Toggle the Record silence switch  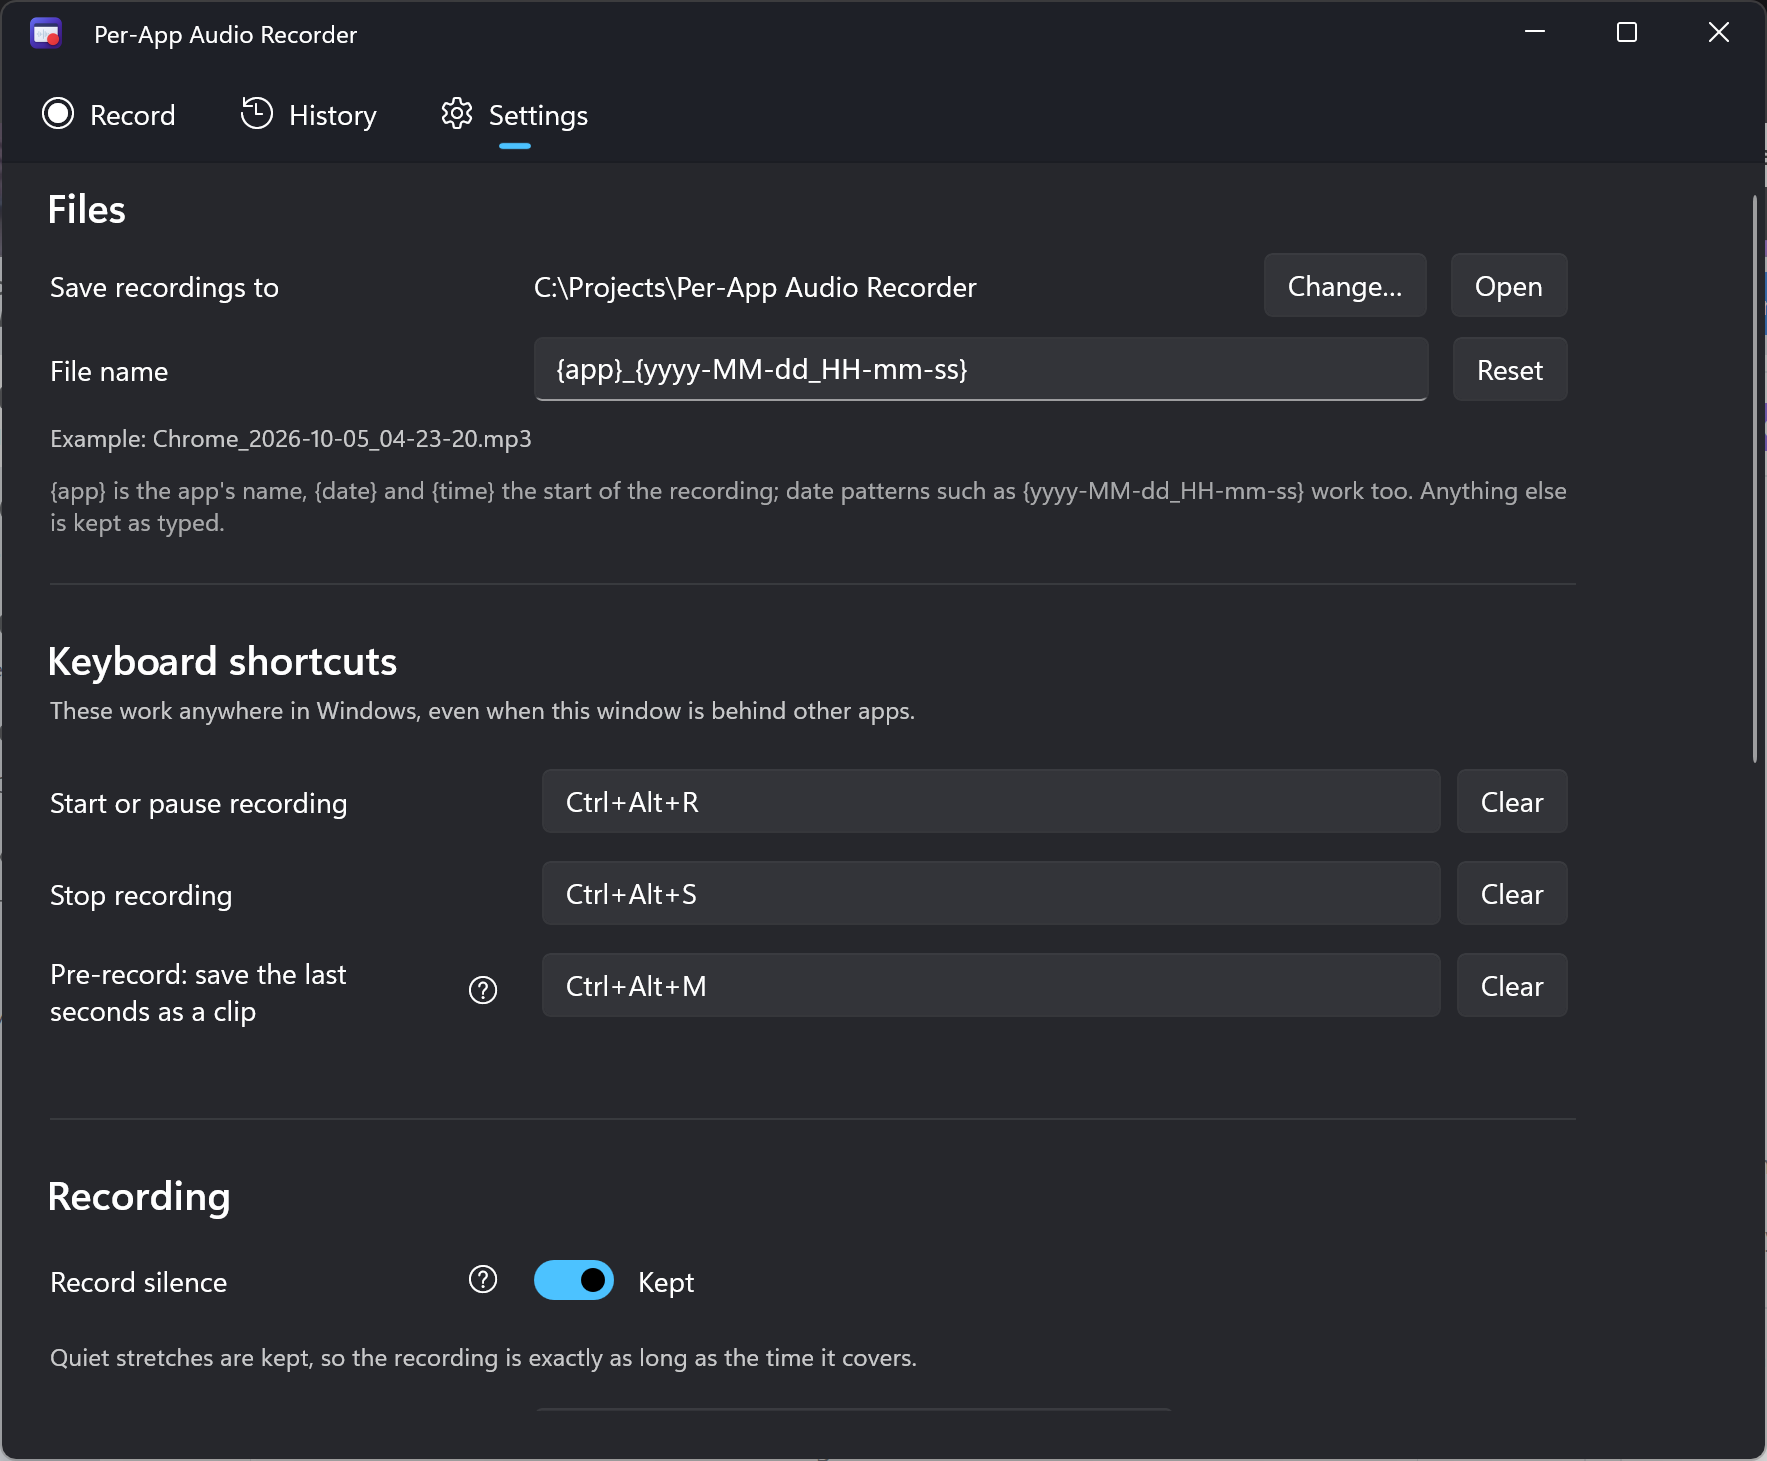pos(574,1280)
